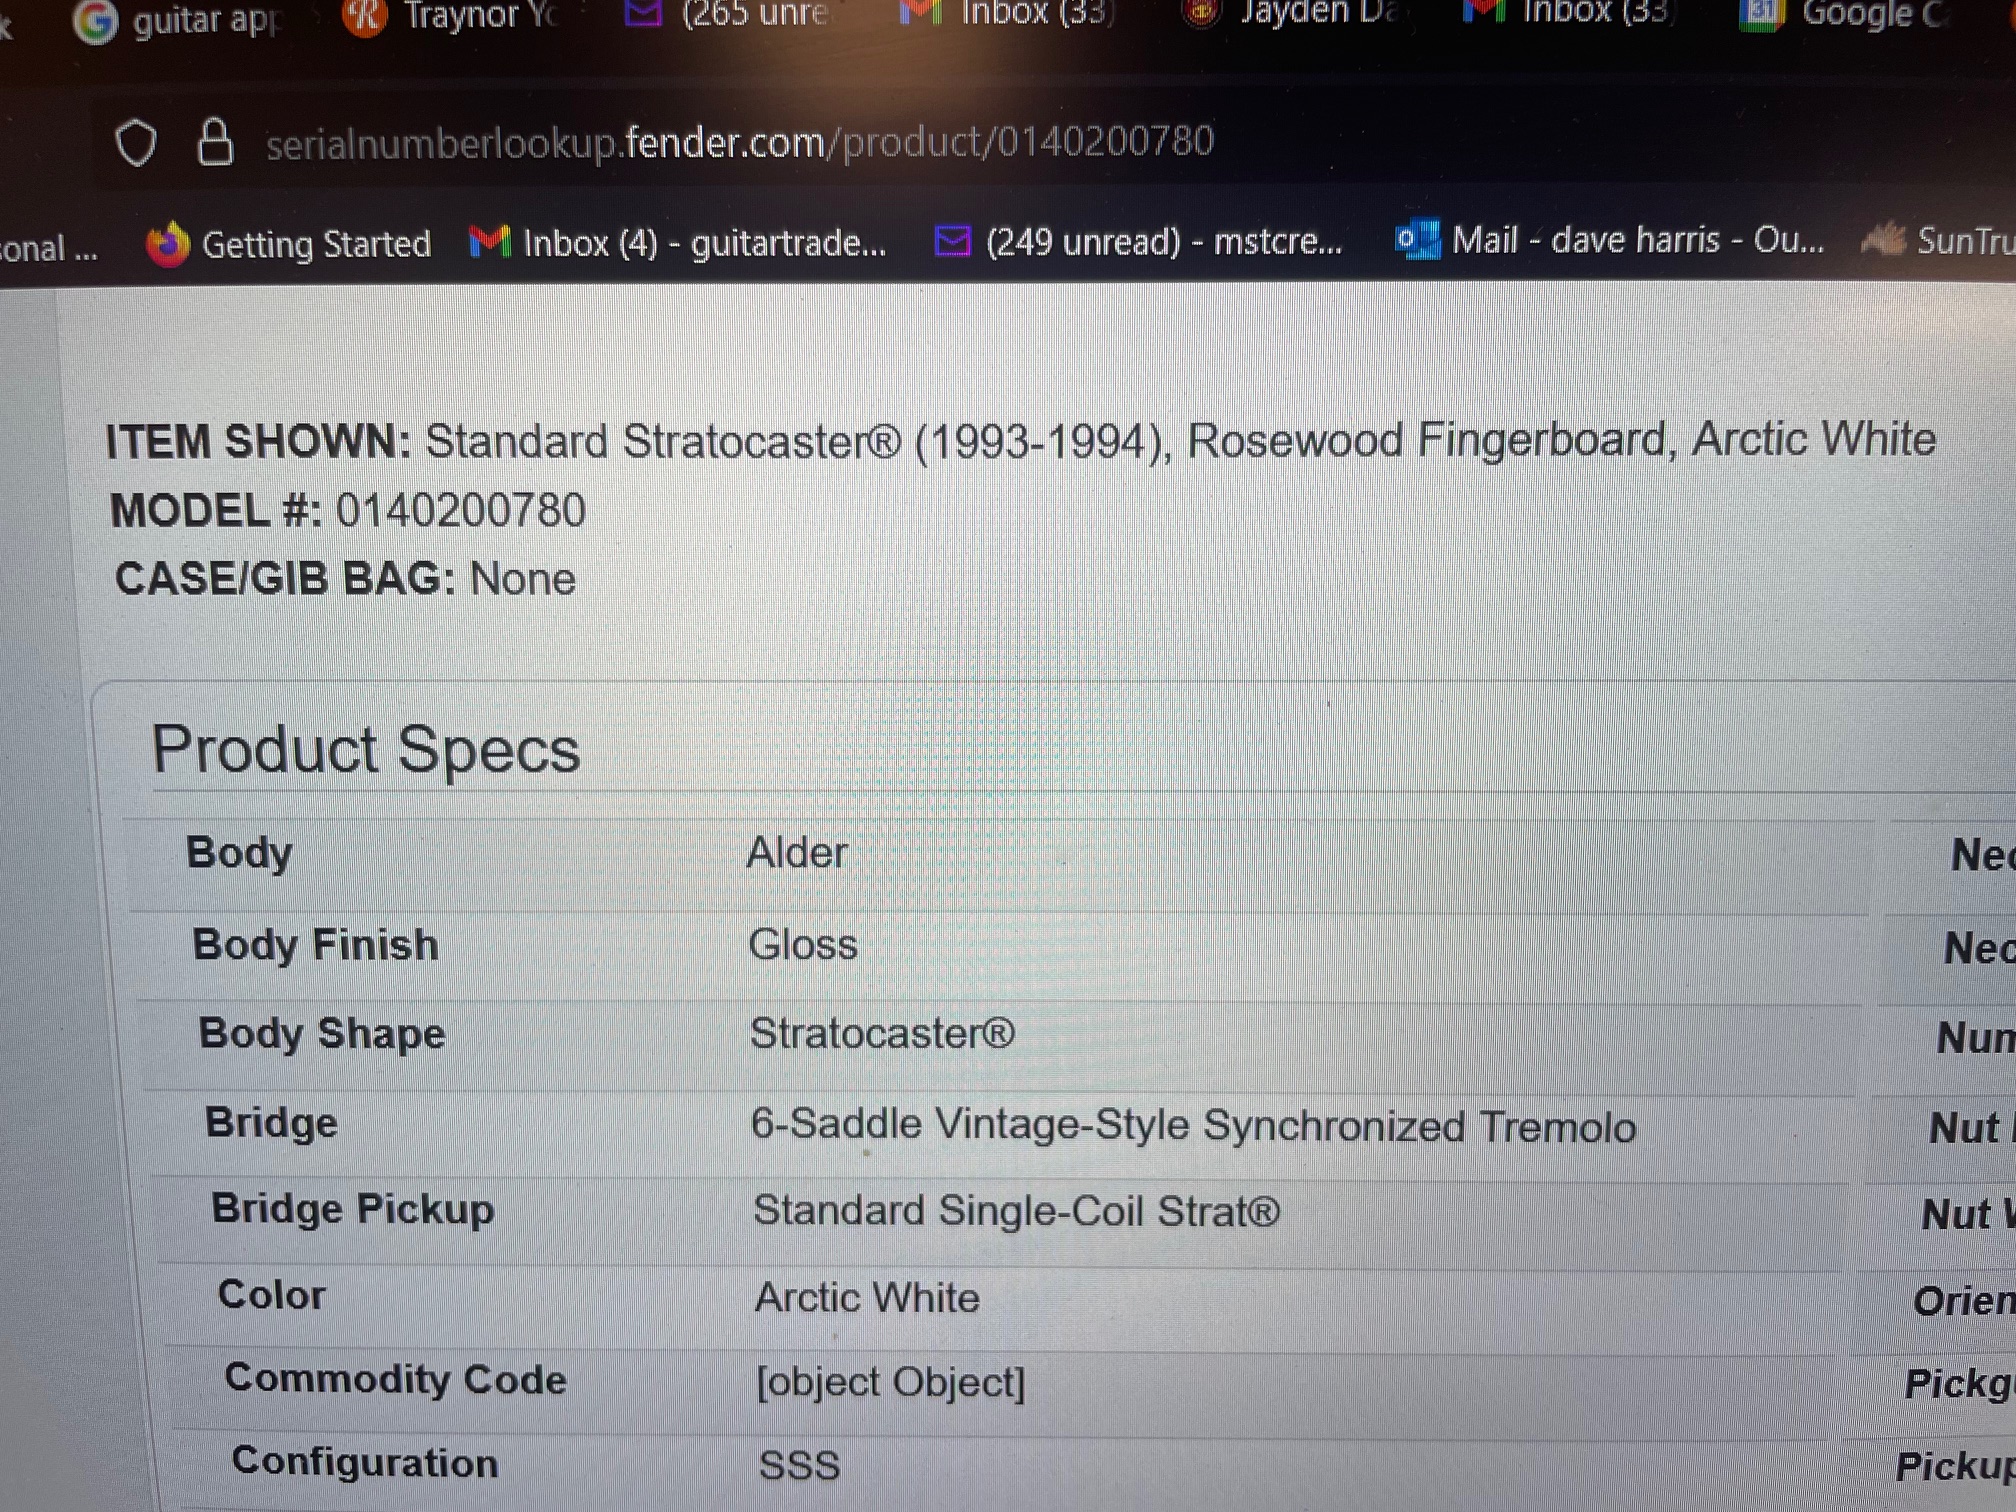Click the model number 0140200780 text

point(460,510)
